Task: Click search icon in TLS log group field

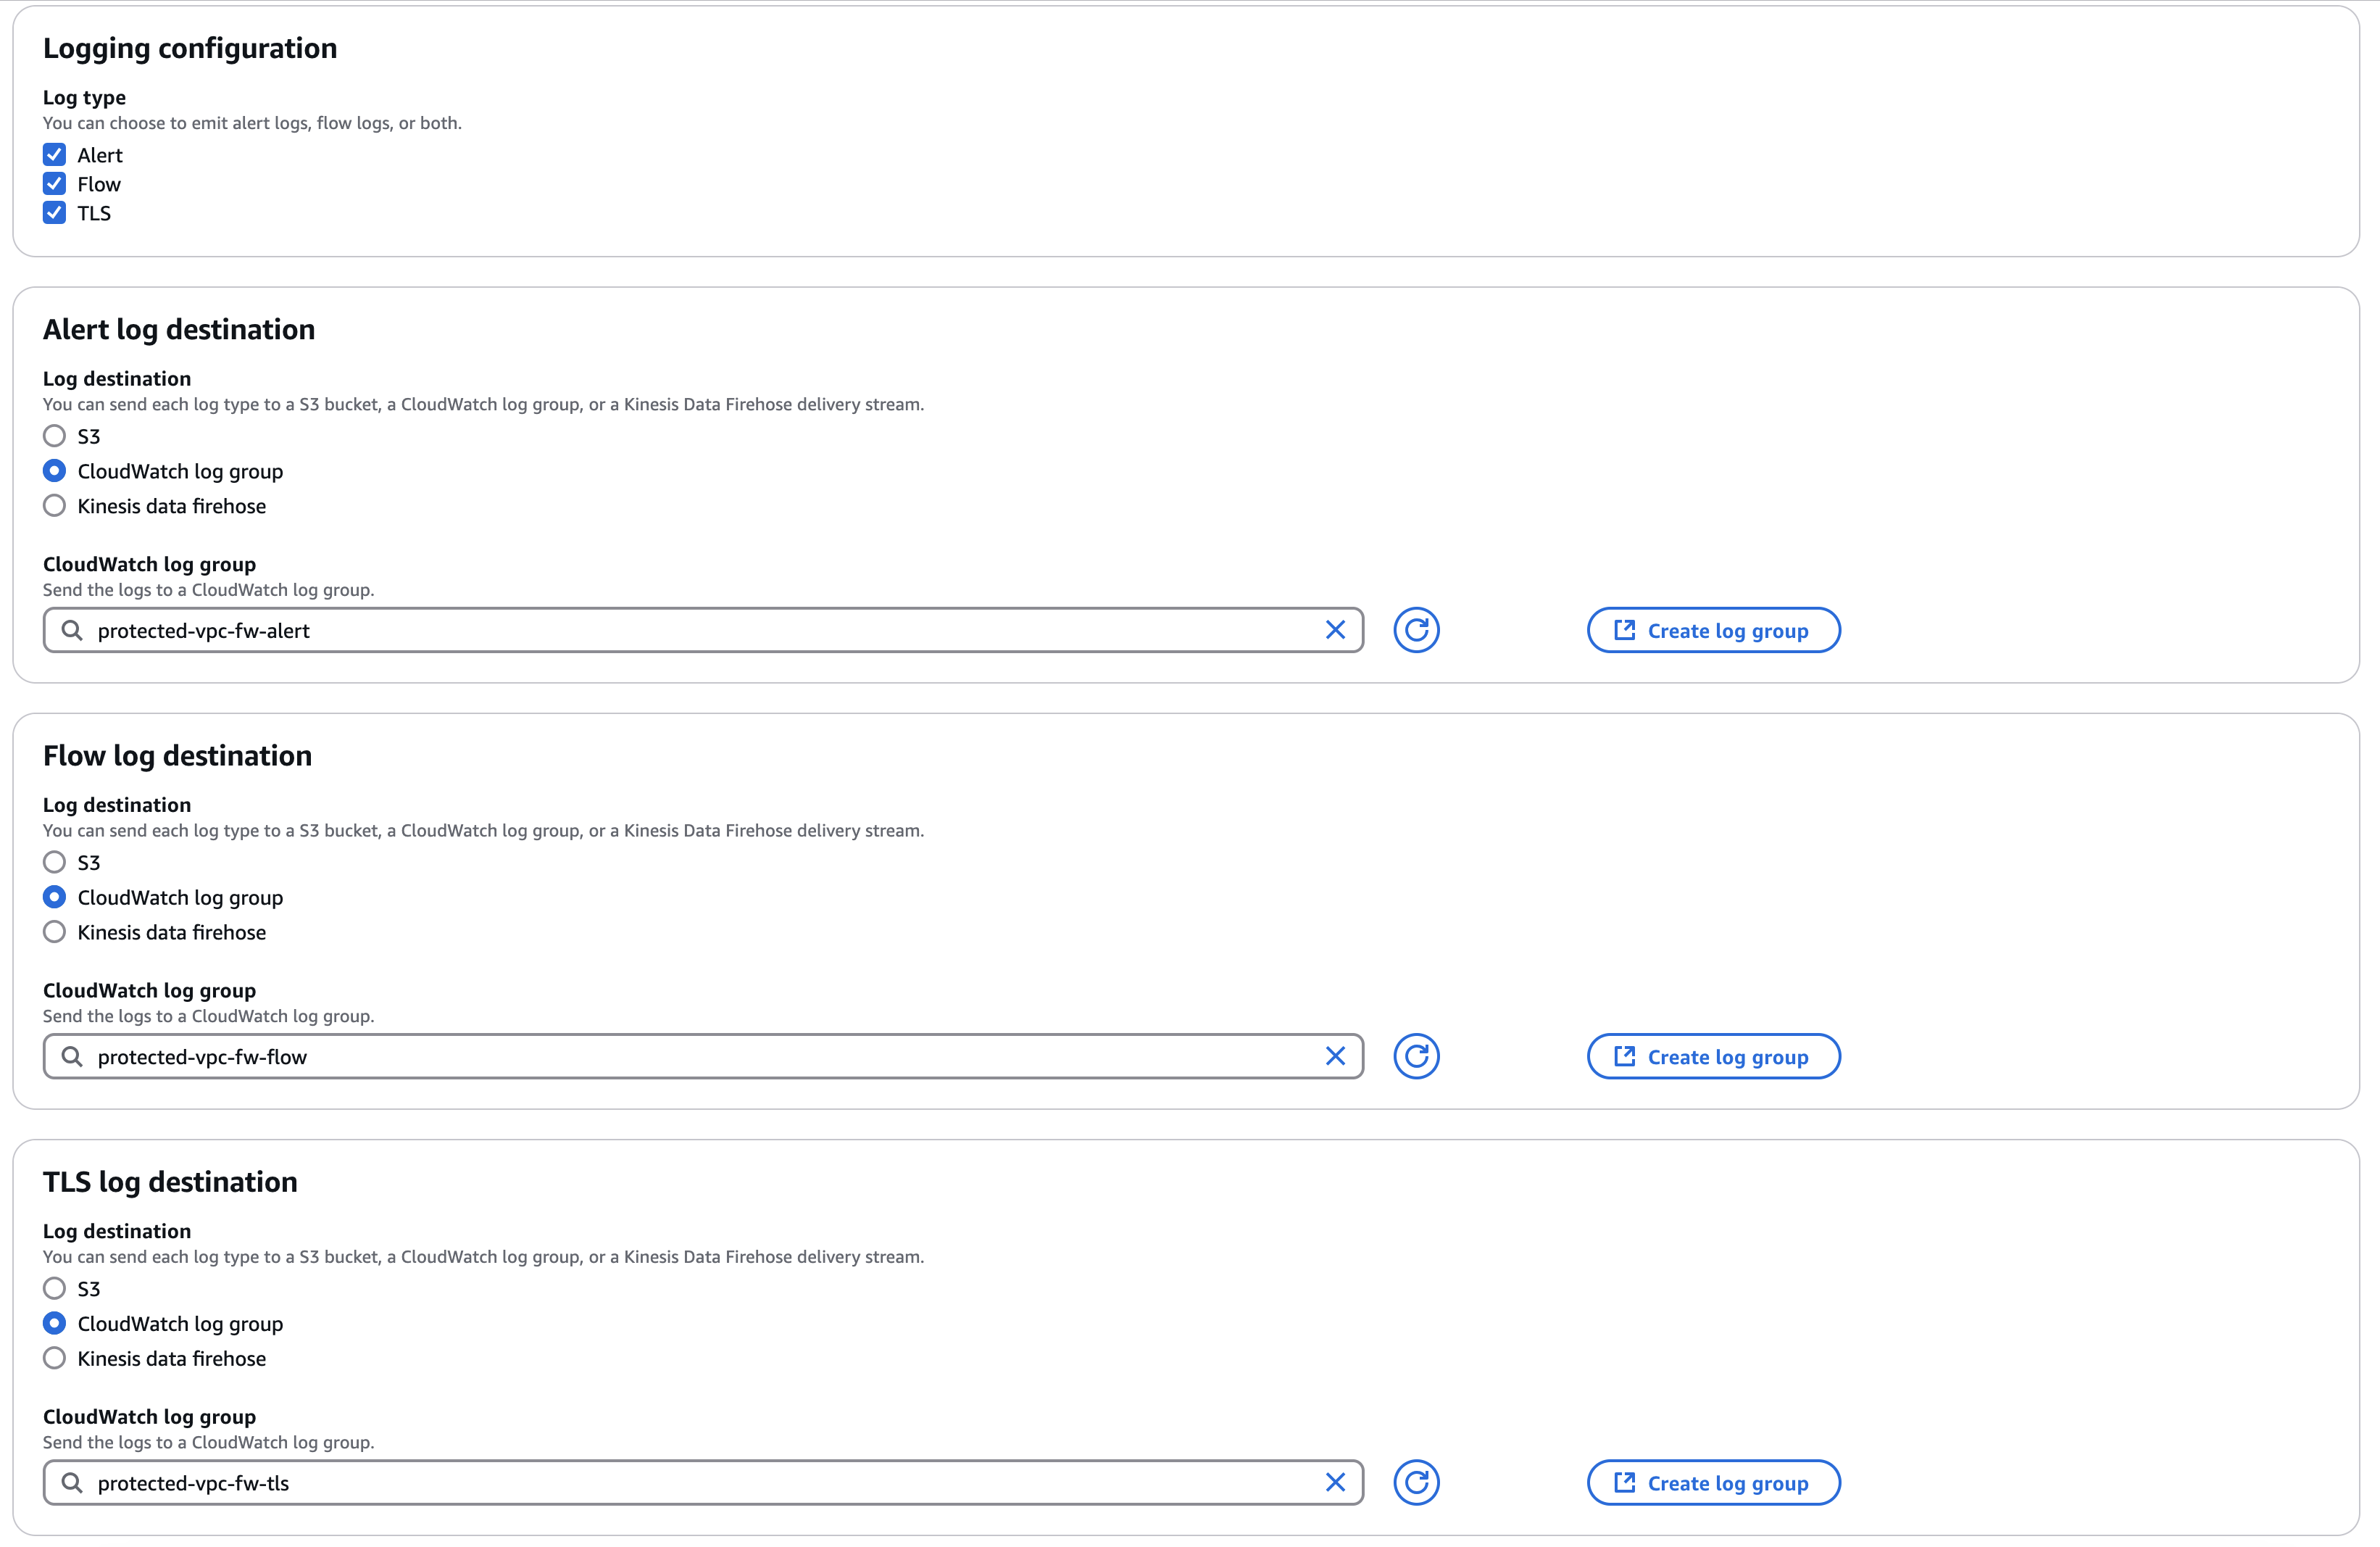Action: pyautogui.click(x=72, y=1482)
